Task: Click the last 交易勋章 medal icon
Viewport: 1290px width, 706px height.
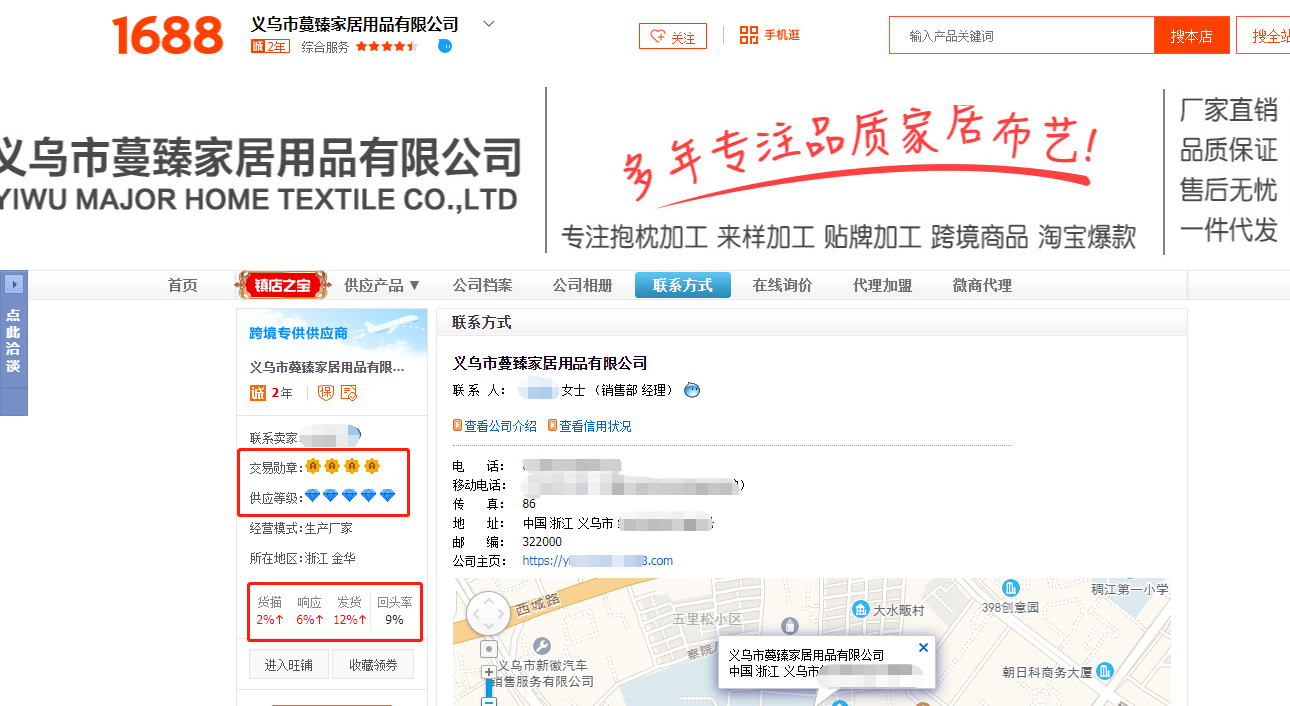Action: coord(372,466)
